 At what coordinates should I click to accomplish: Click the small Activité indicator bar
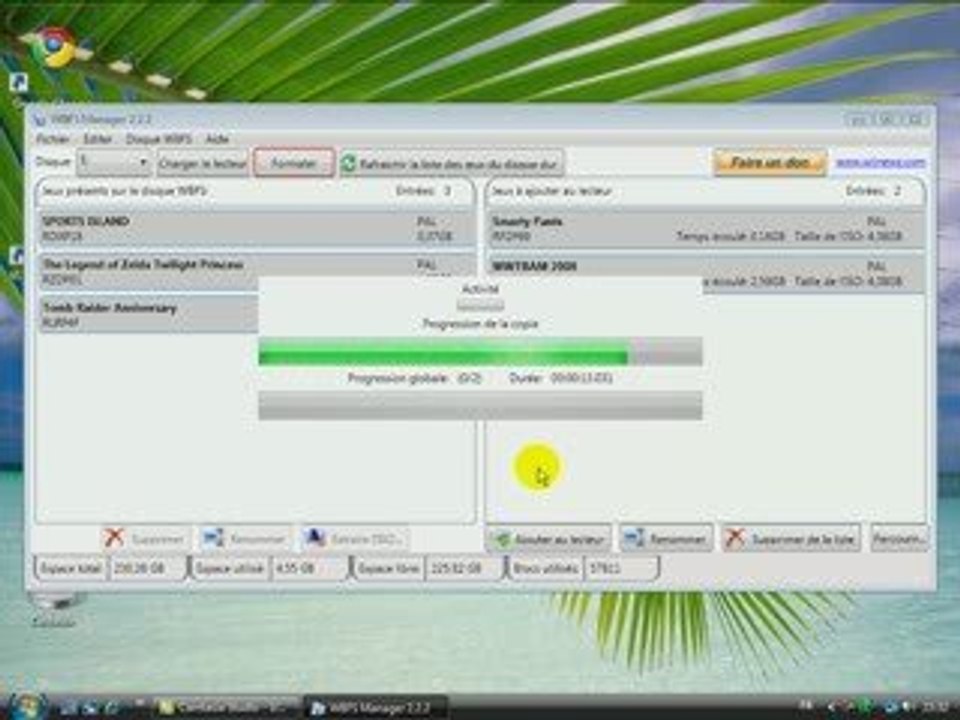coord(481,306)
